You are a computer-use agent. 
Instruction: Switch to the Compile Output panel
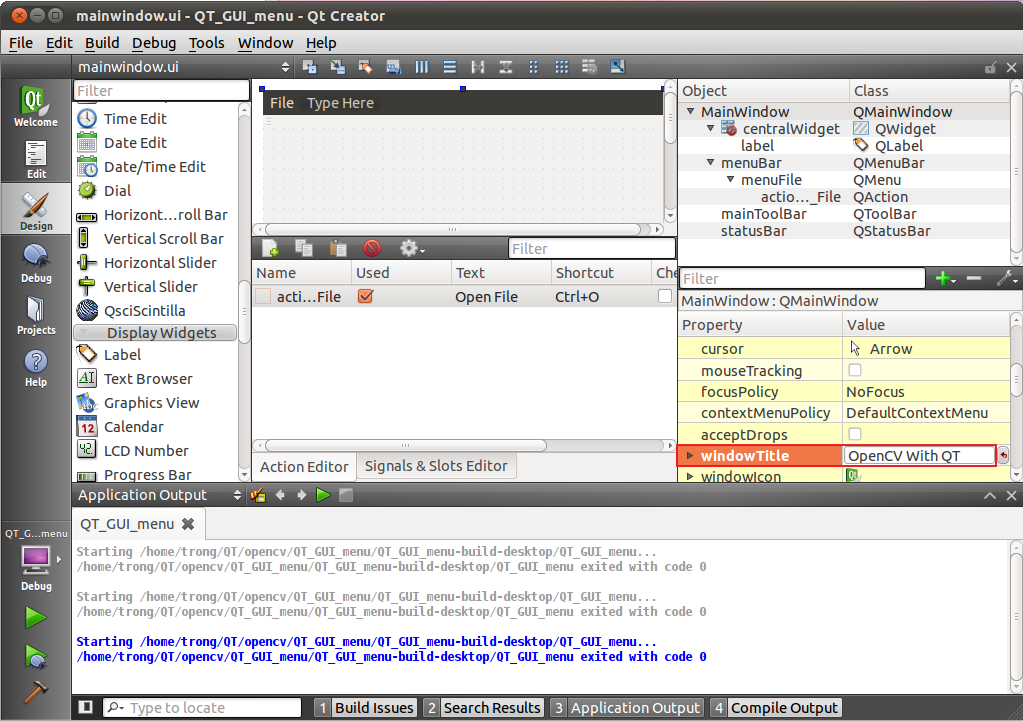pyautogui.click(x=784, y=707)
